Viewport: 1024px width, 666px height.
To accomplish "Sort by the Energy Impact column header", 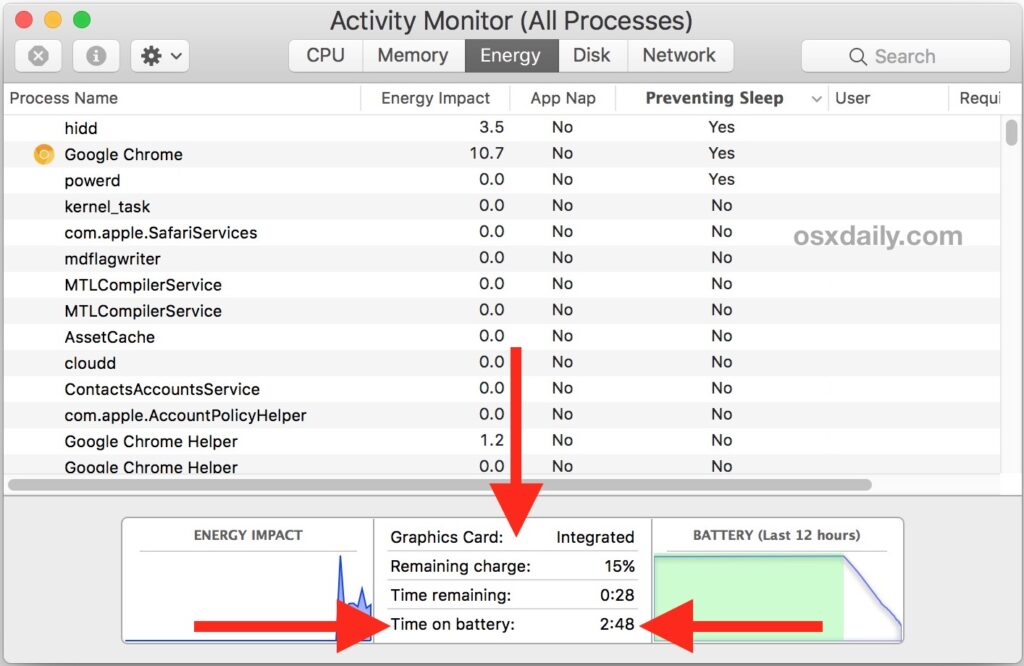I will 434,98.
